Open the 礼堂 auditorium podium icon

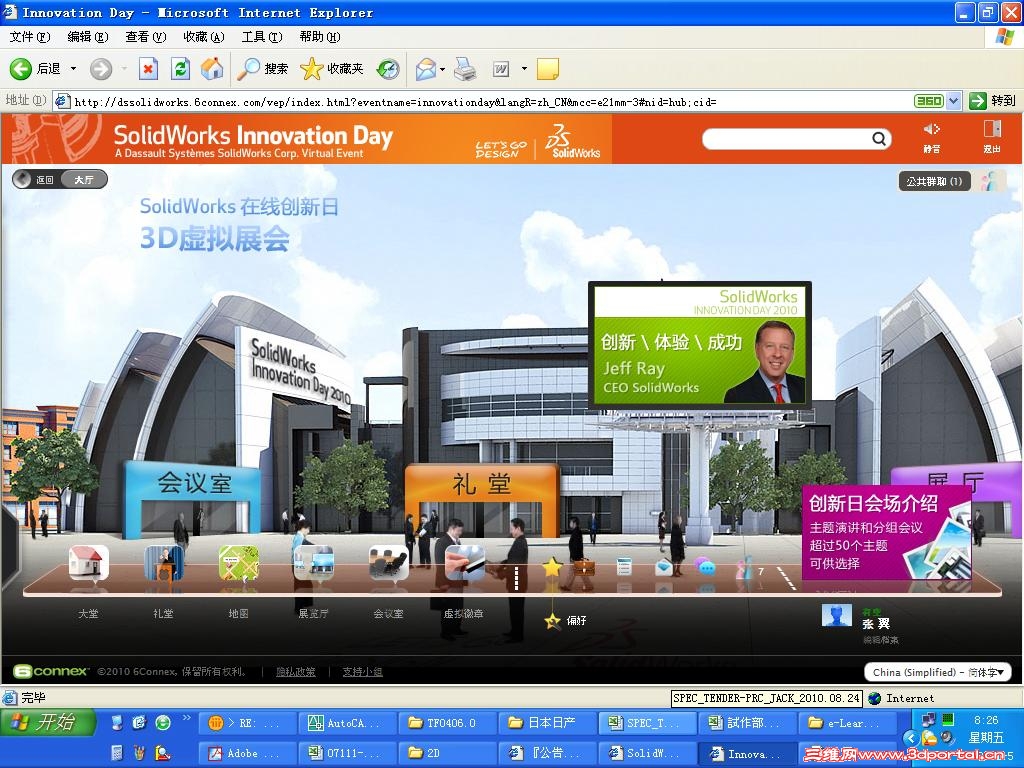(163, 563)
